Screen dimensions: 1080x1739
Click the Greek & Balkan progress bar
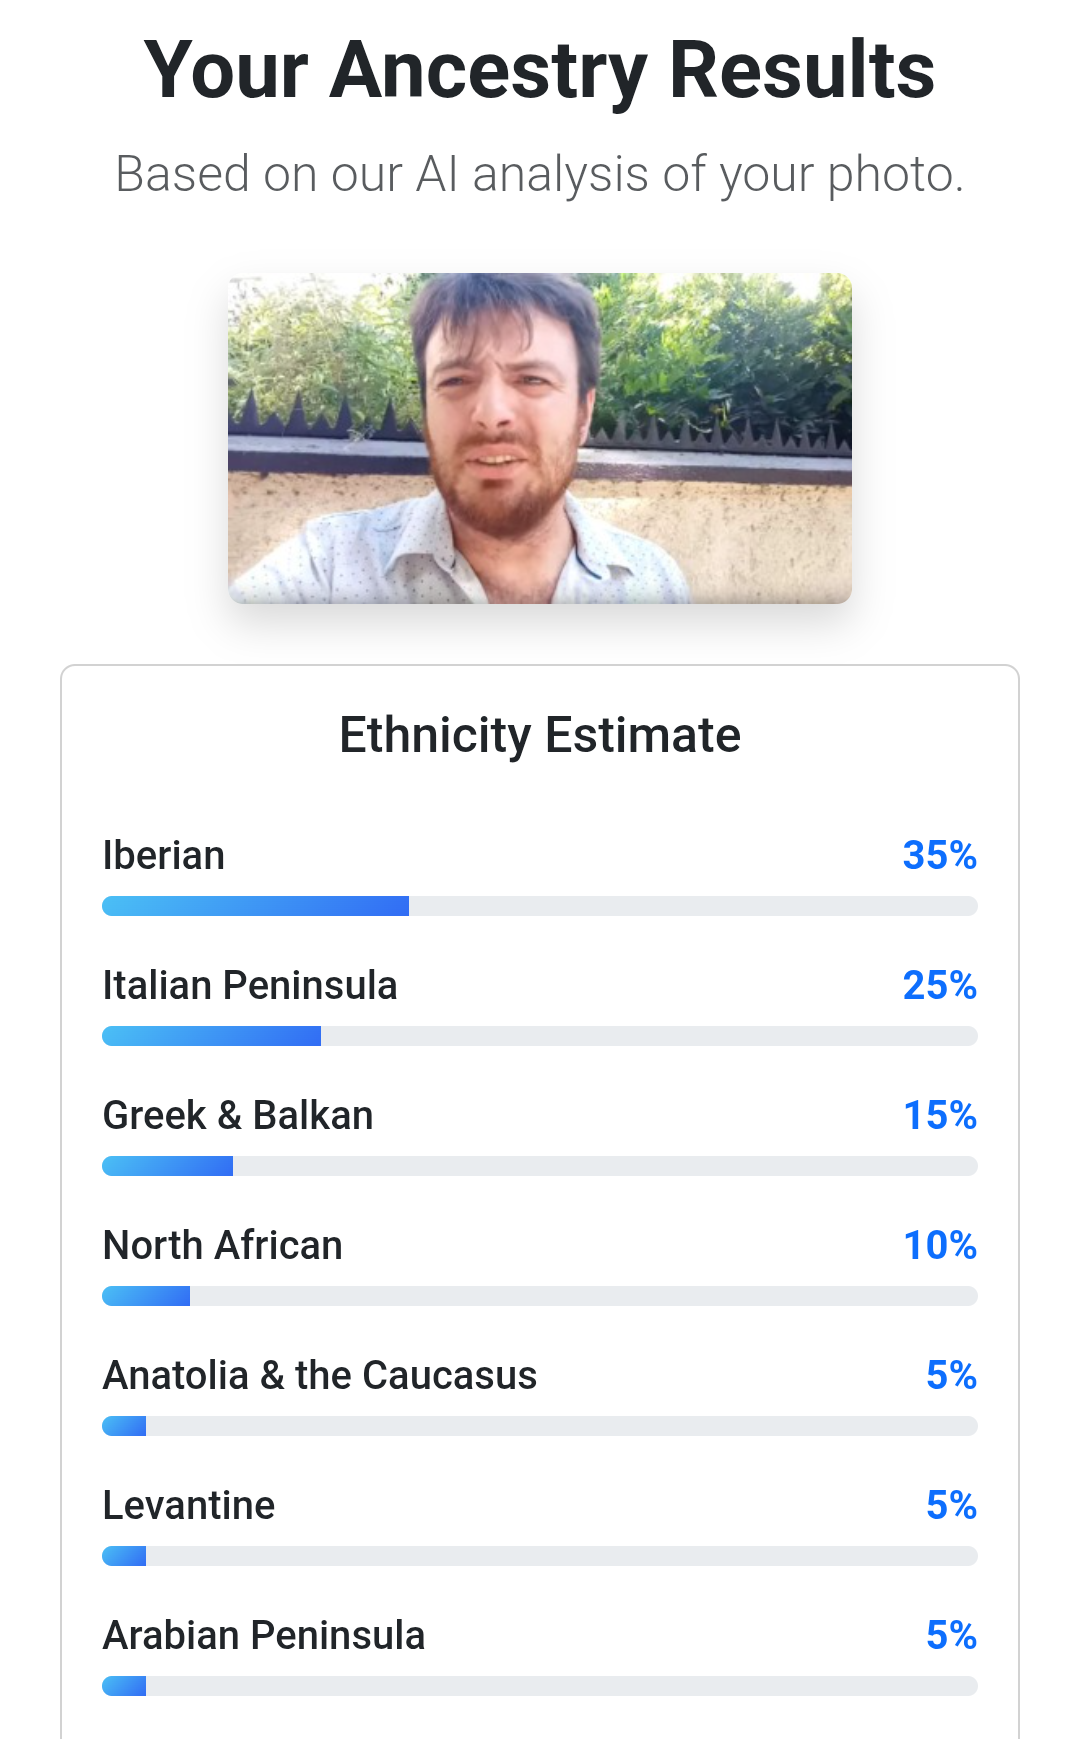tap(540, 1166)
